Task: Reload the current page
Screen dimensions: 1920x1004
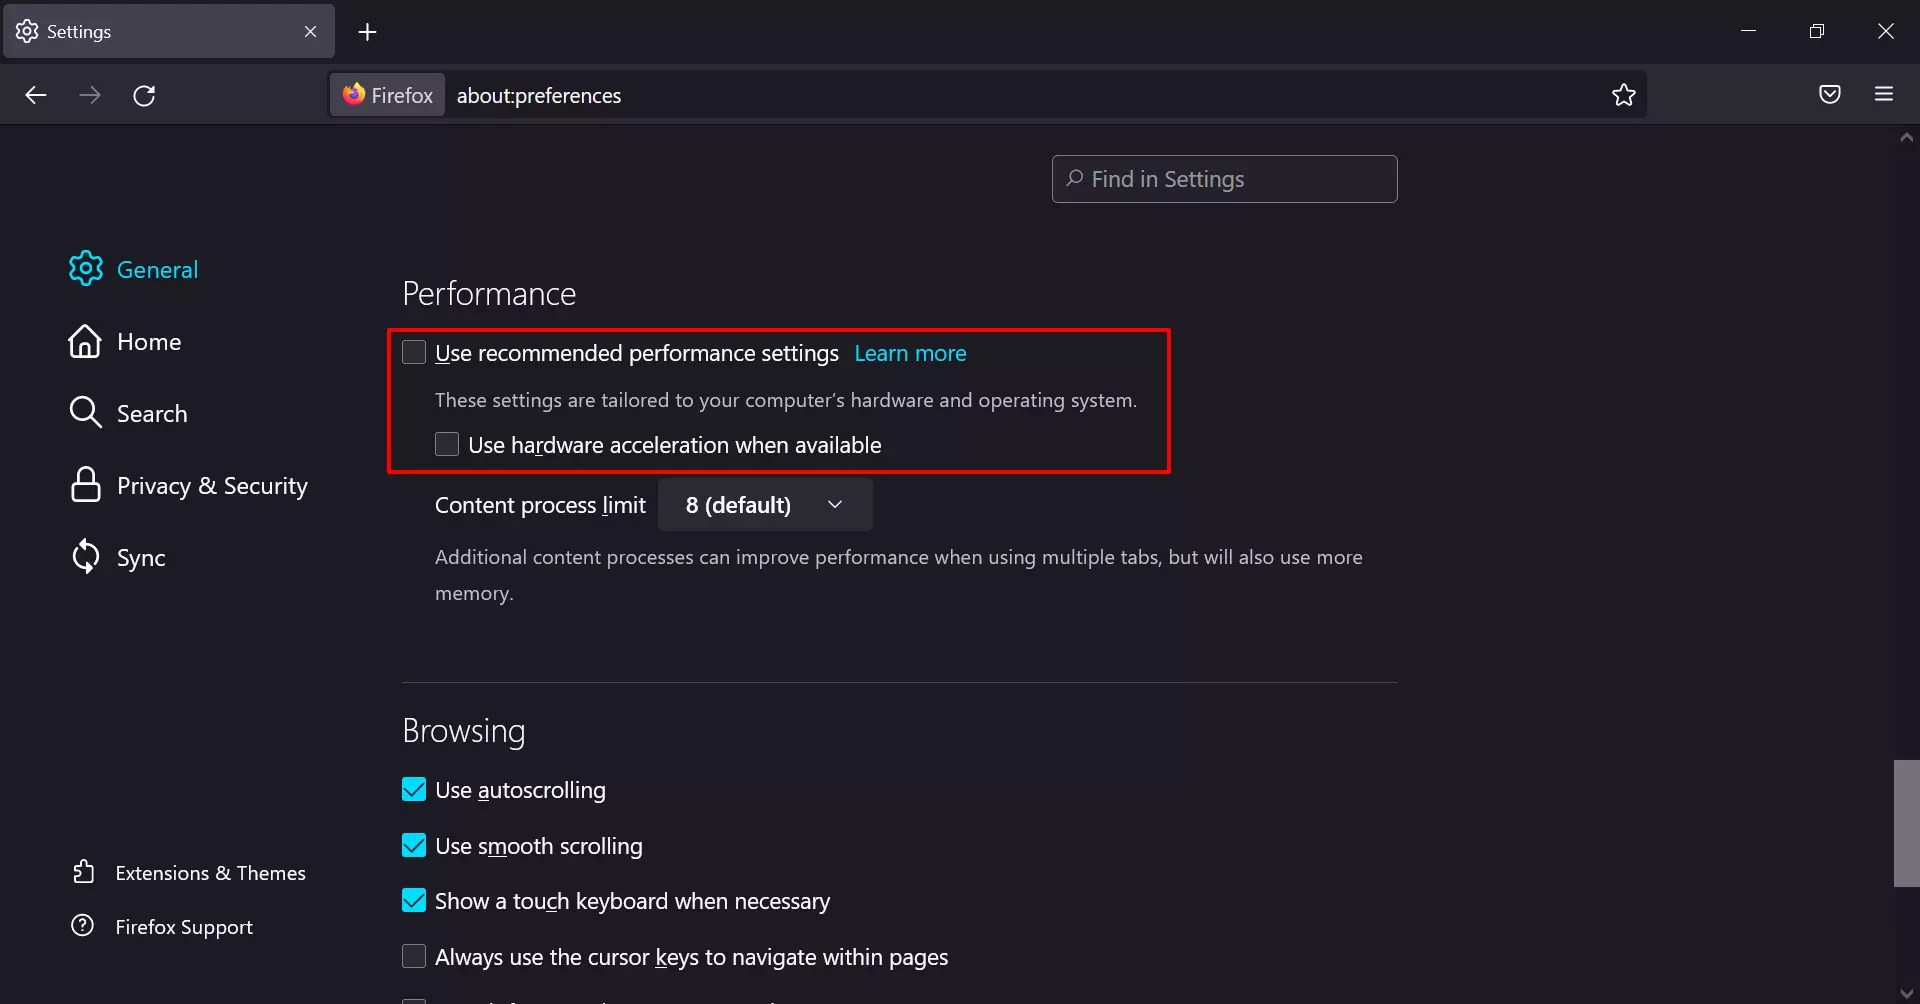Action: point(145,95)
